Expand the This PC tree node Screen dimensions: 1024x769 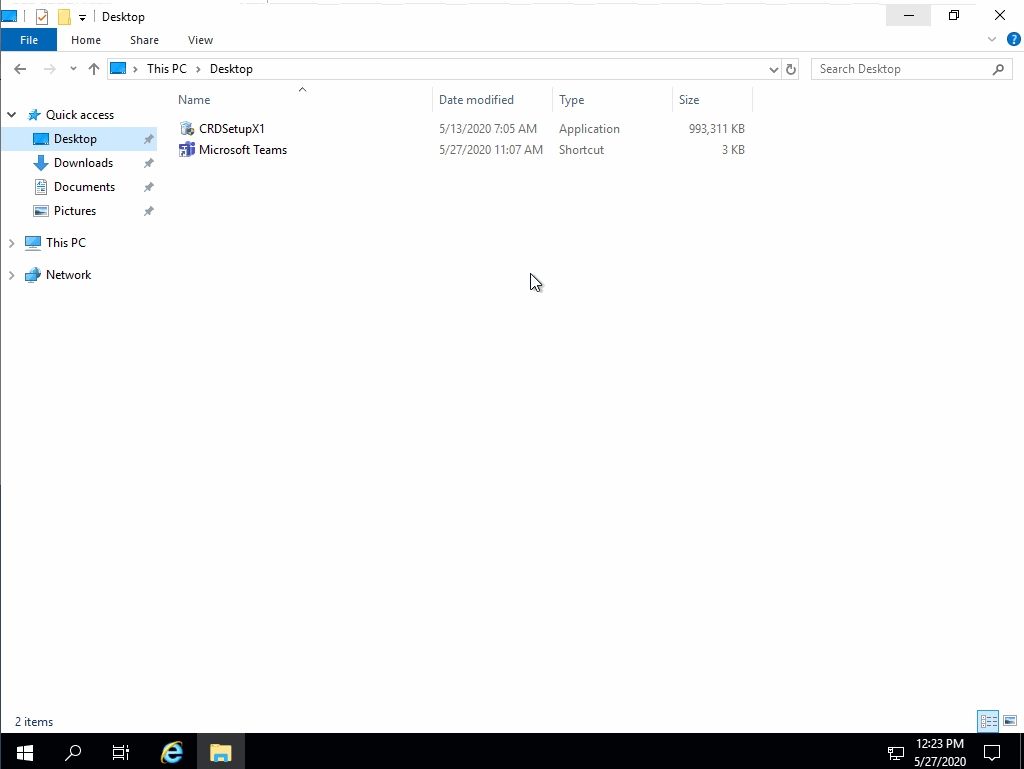[11, 242]
